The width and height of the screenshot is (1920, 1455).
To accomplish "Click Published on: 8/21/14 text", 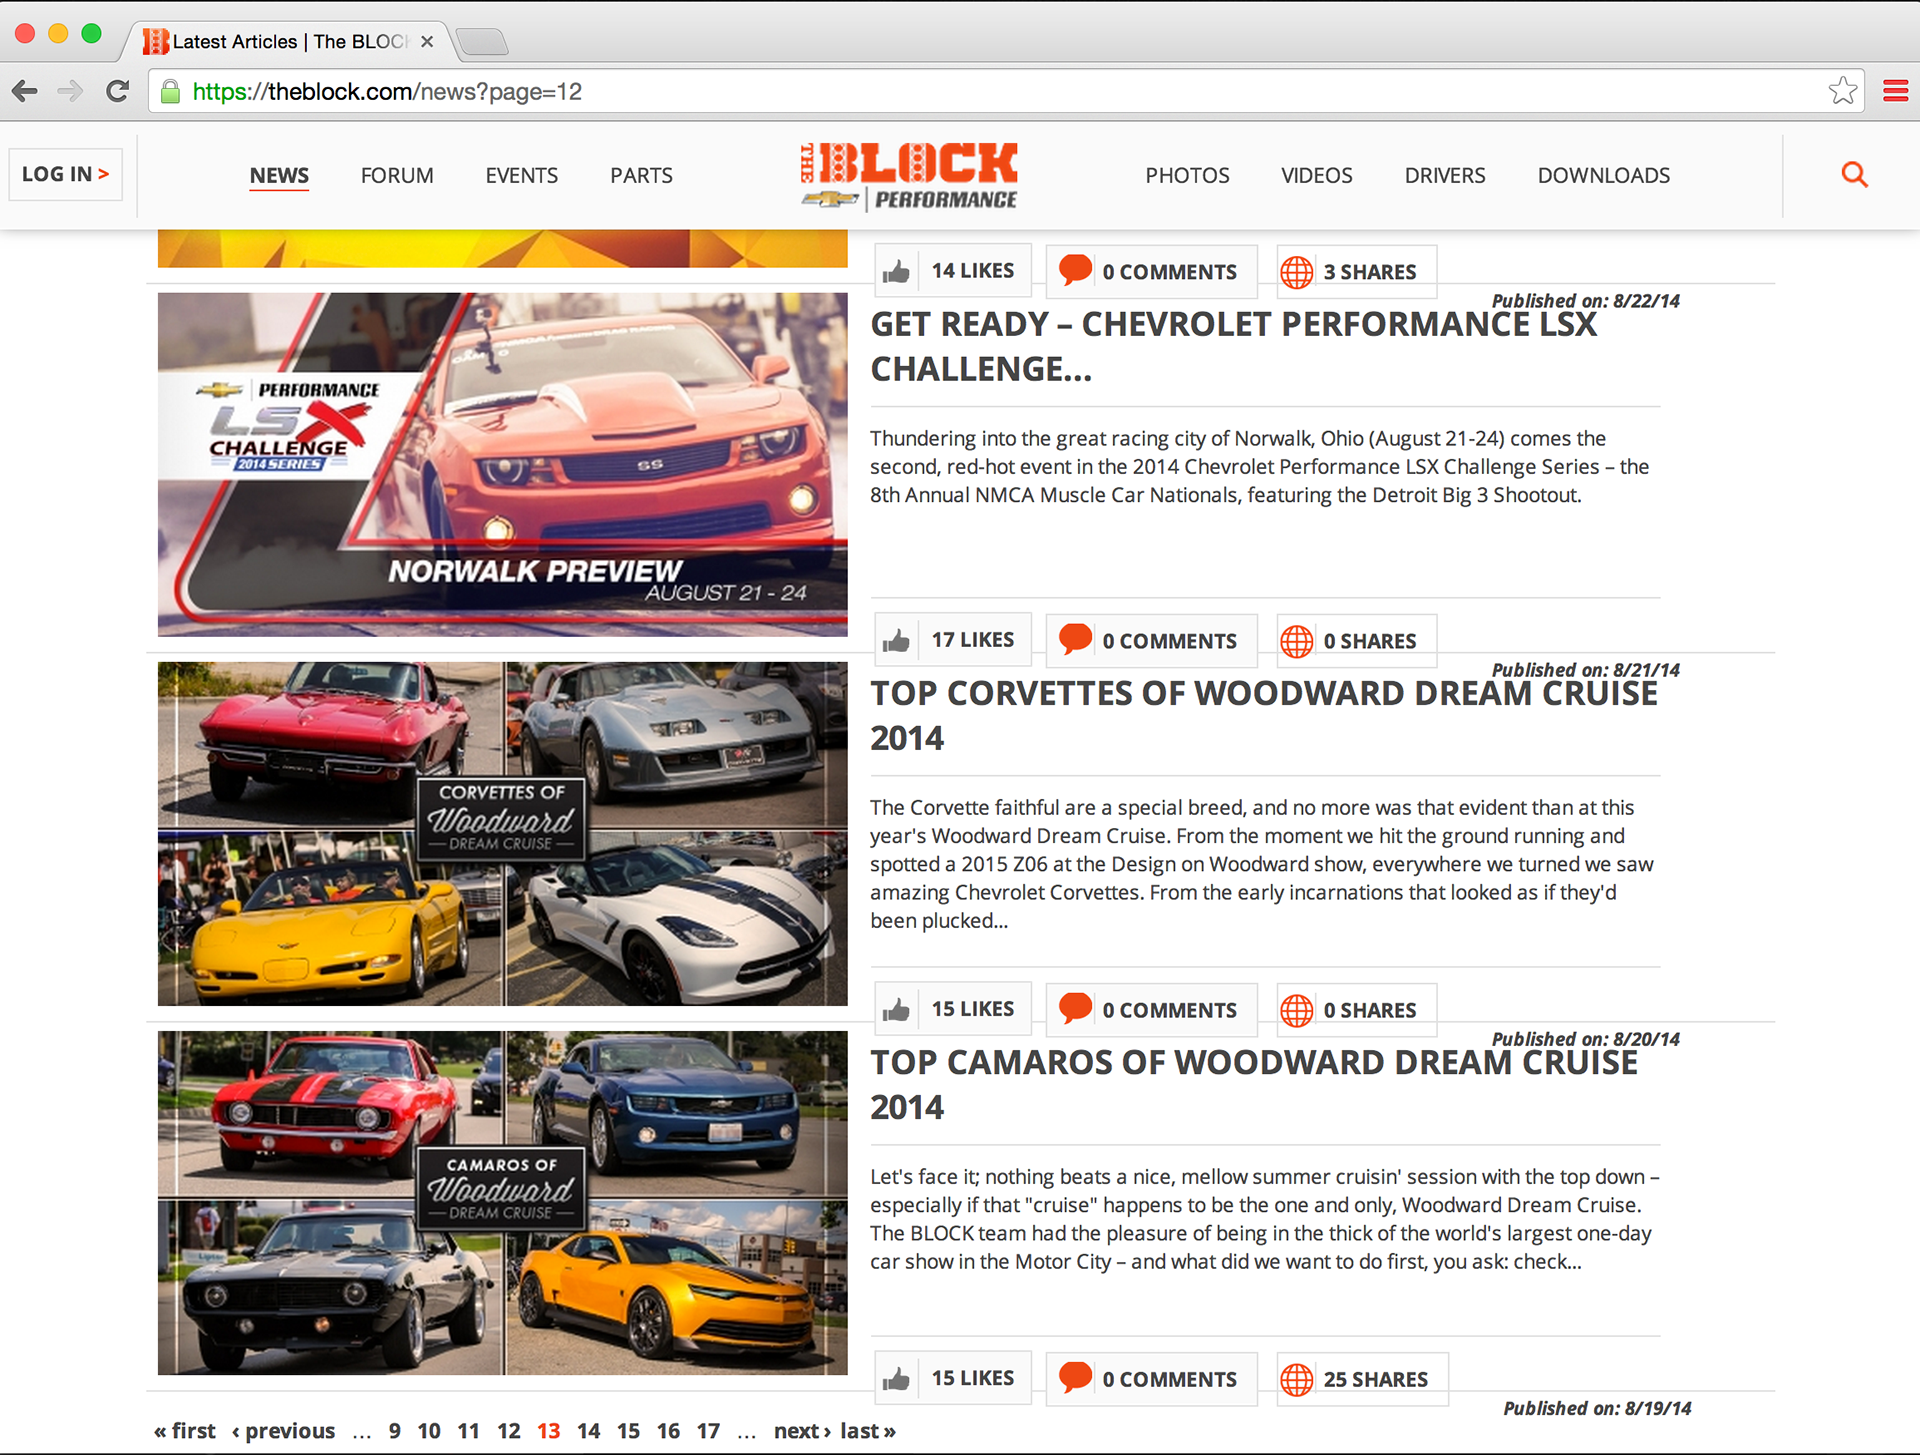I will [x=1586, y=670].
